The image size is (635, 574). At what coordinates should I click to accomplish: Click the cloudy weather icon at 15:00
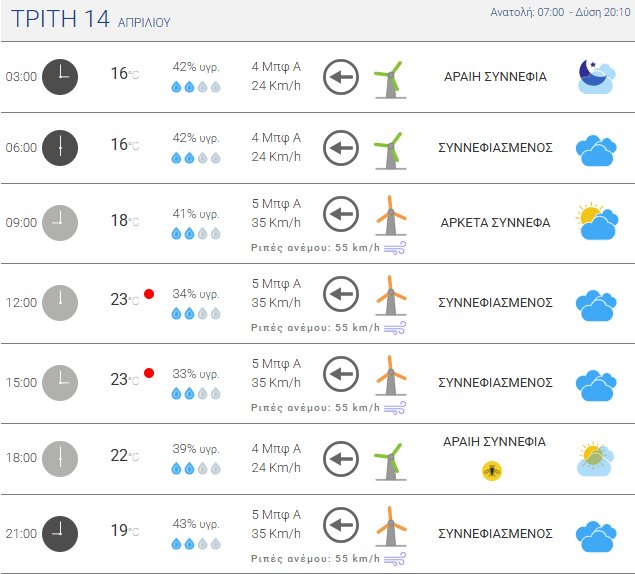coord(595,384)
